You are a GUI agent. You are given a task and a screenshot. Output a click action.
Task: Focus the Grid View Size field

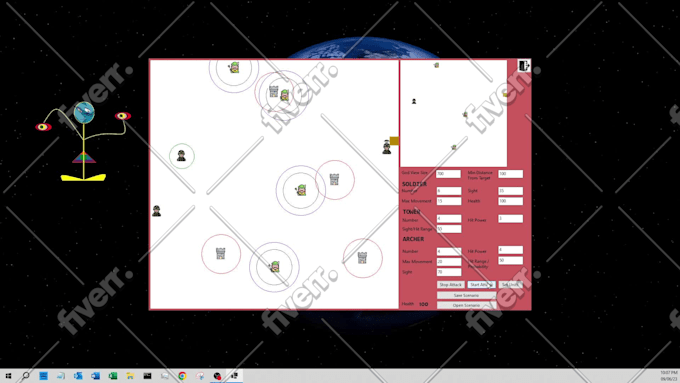coord(448,174)
